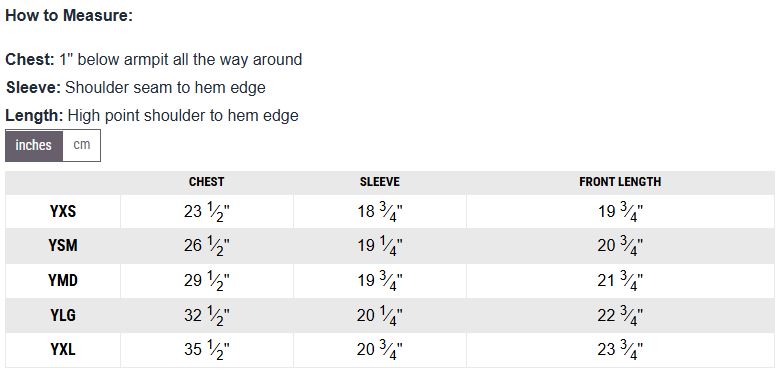
Task: Click the Sleeve measurement instruction text
Action: tap(136, 88)
